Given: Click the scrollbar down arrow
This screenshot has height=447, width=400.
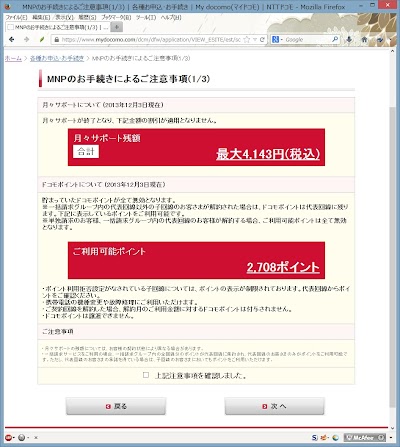Looking at the screenshot, I should (392, 428).
